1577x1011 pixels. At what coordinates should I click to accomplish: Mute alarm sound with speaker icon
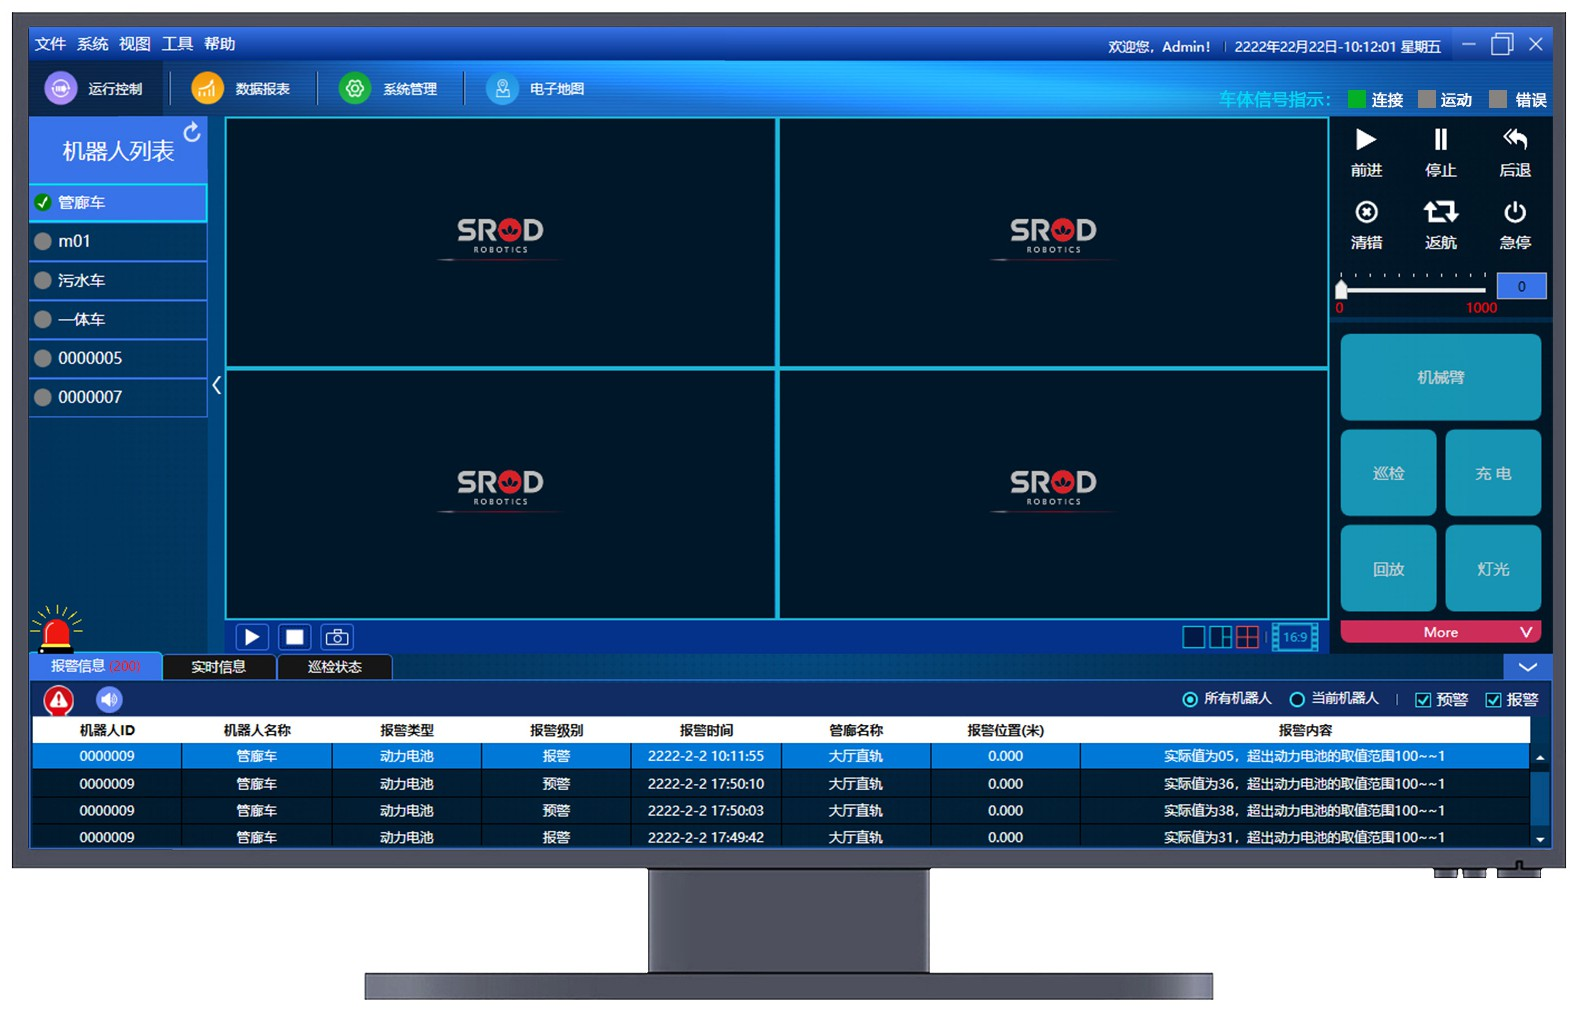pyautogui.click(x=109, y=699)
